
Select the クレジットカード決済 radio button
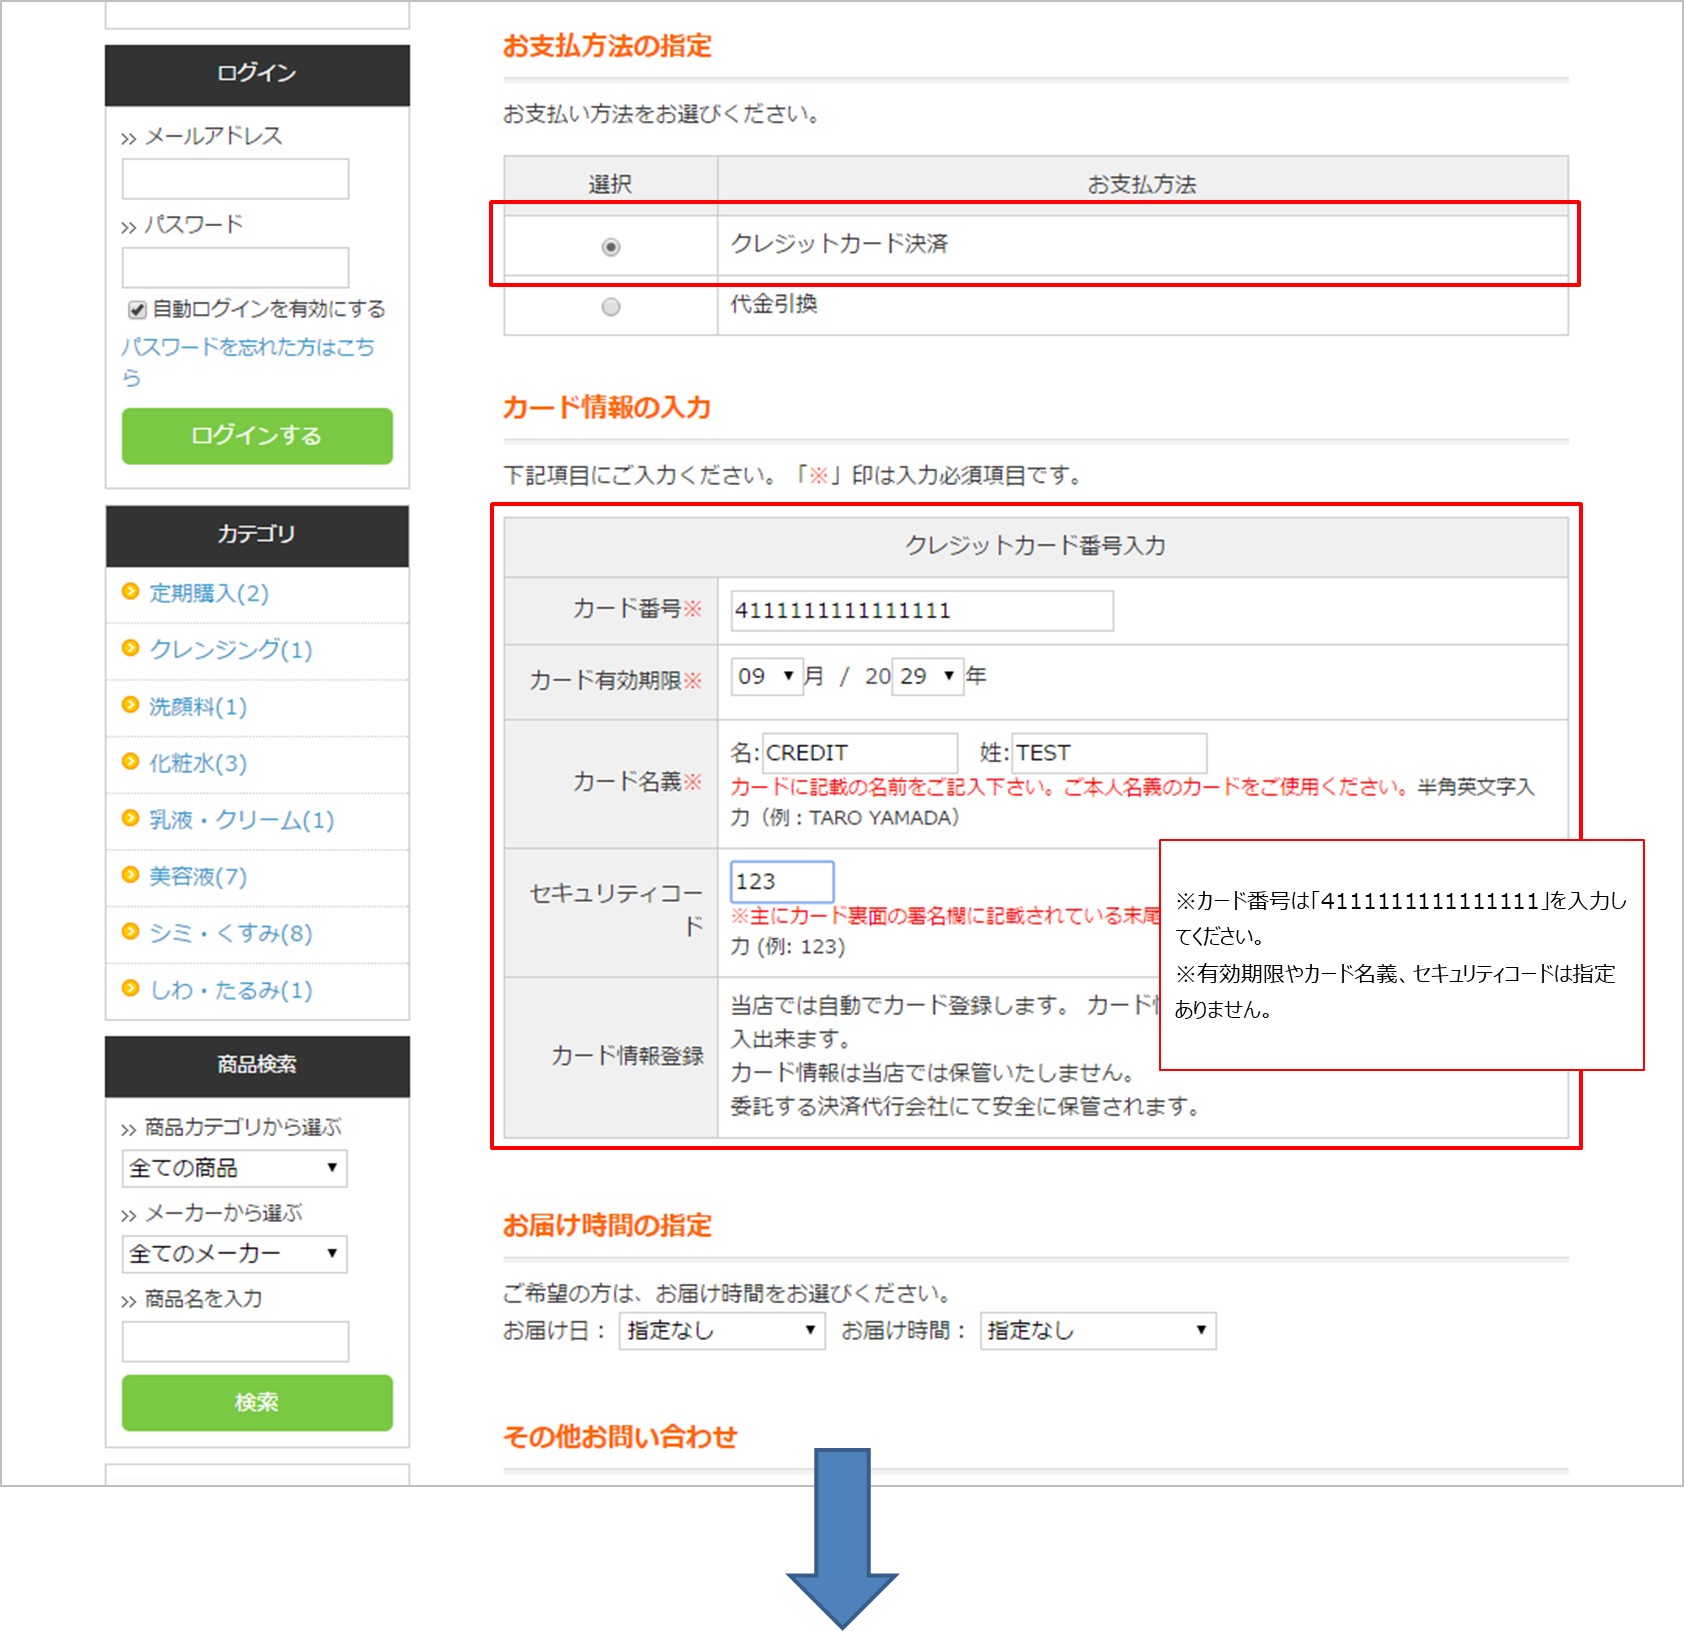coord(611,247)
